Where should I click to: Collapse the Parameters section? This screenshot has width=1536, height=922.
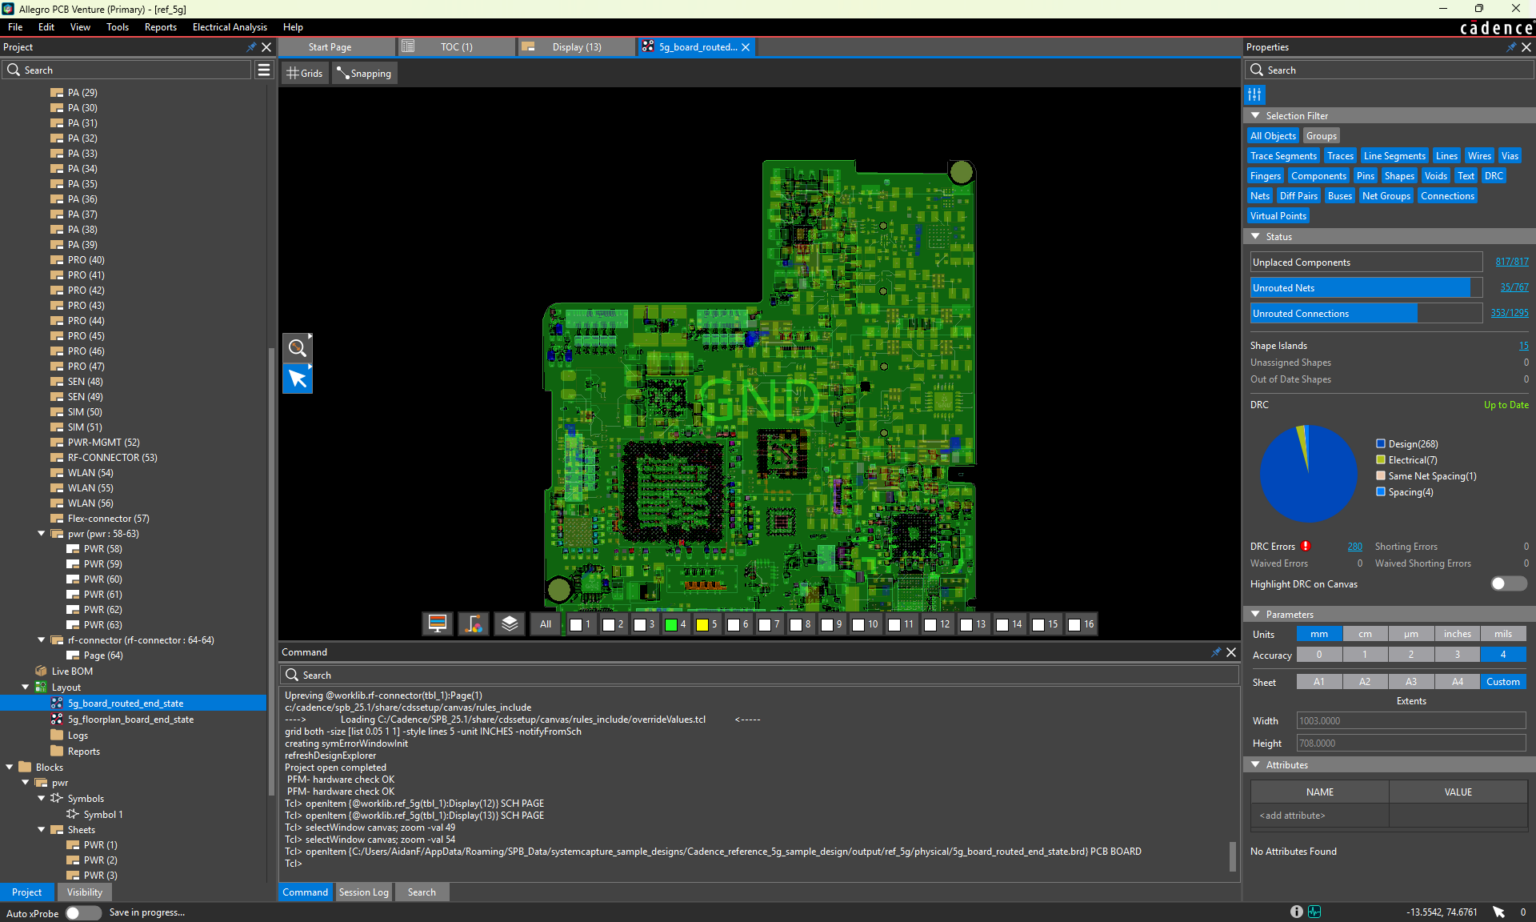tap(1256, 614)
